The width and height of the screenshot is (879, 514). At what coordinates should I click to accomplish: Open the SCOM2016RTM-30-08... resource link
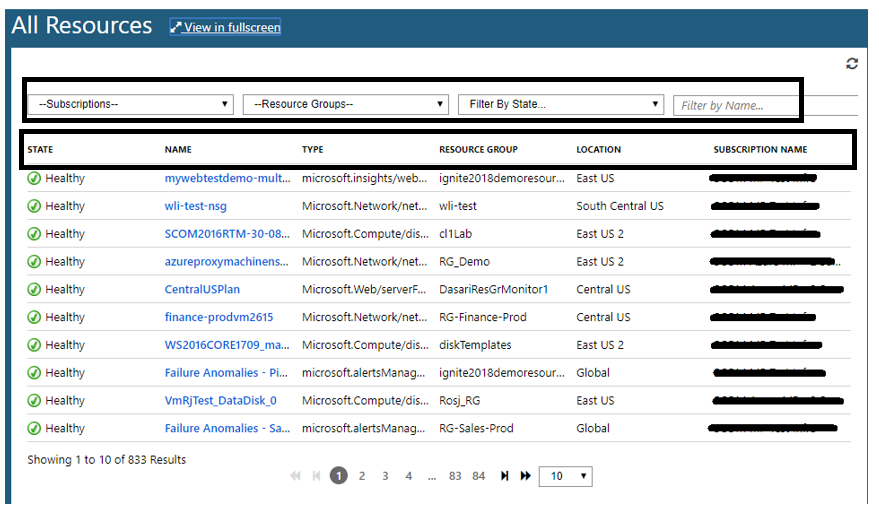pos(227,234)
